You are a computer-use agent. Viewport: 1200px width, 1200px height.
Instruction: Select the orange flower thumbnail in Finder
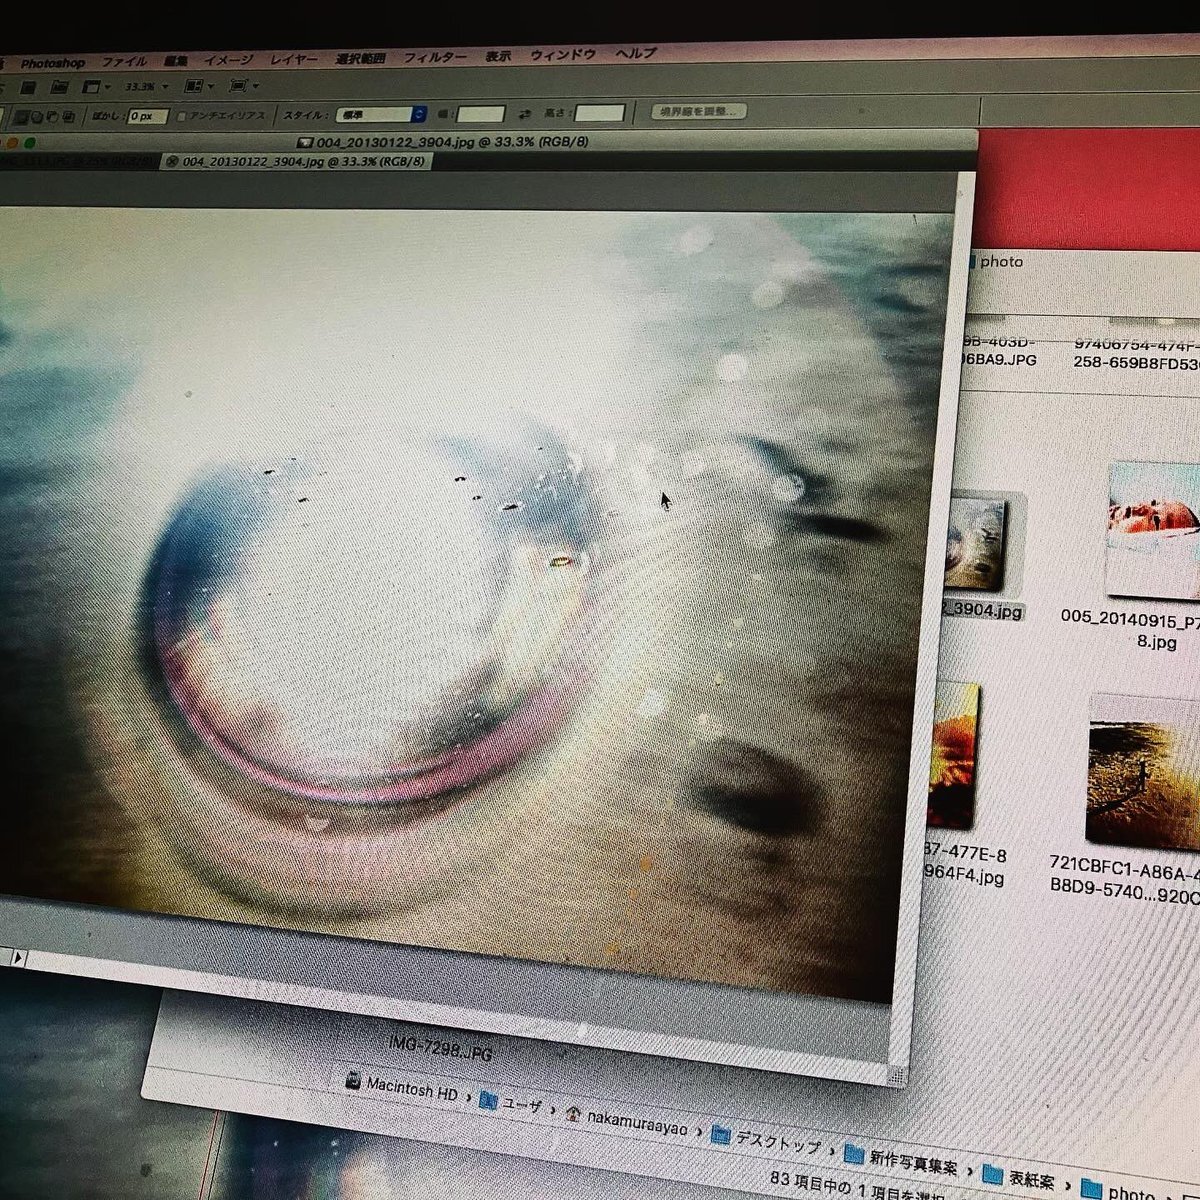point(952,755)
